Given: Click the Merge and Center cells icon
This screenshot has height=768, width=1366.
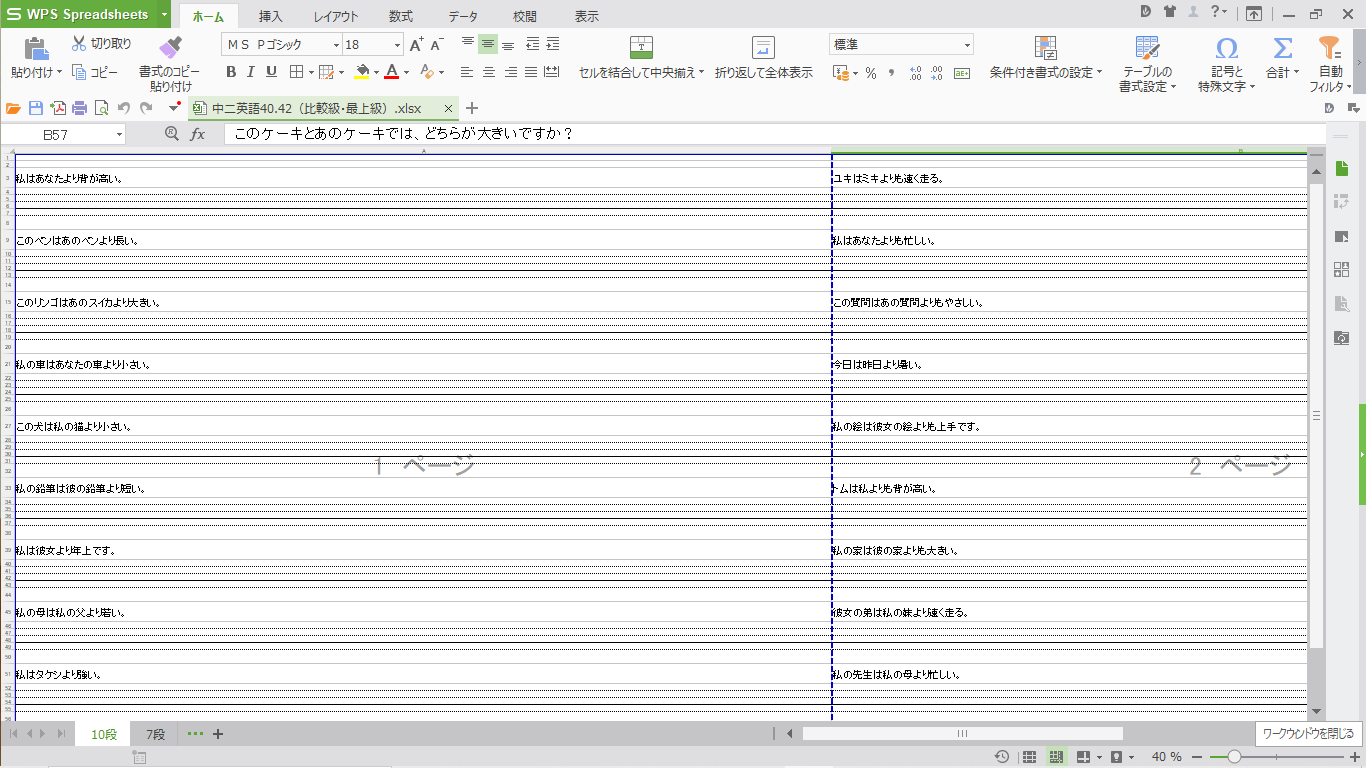Looking at the screenshot, I should 641,47.
